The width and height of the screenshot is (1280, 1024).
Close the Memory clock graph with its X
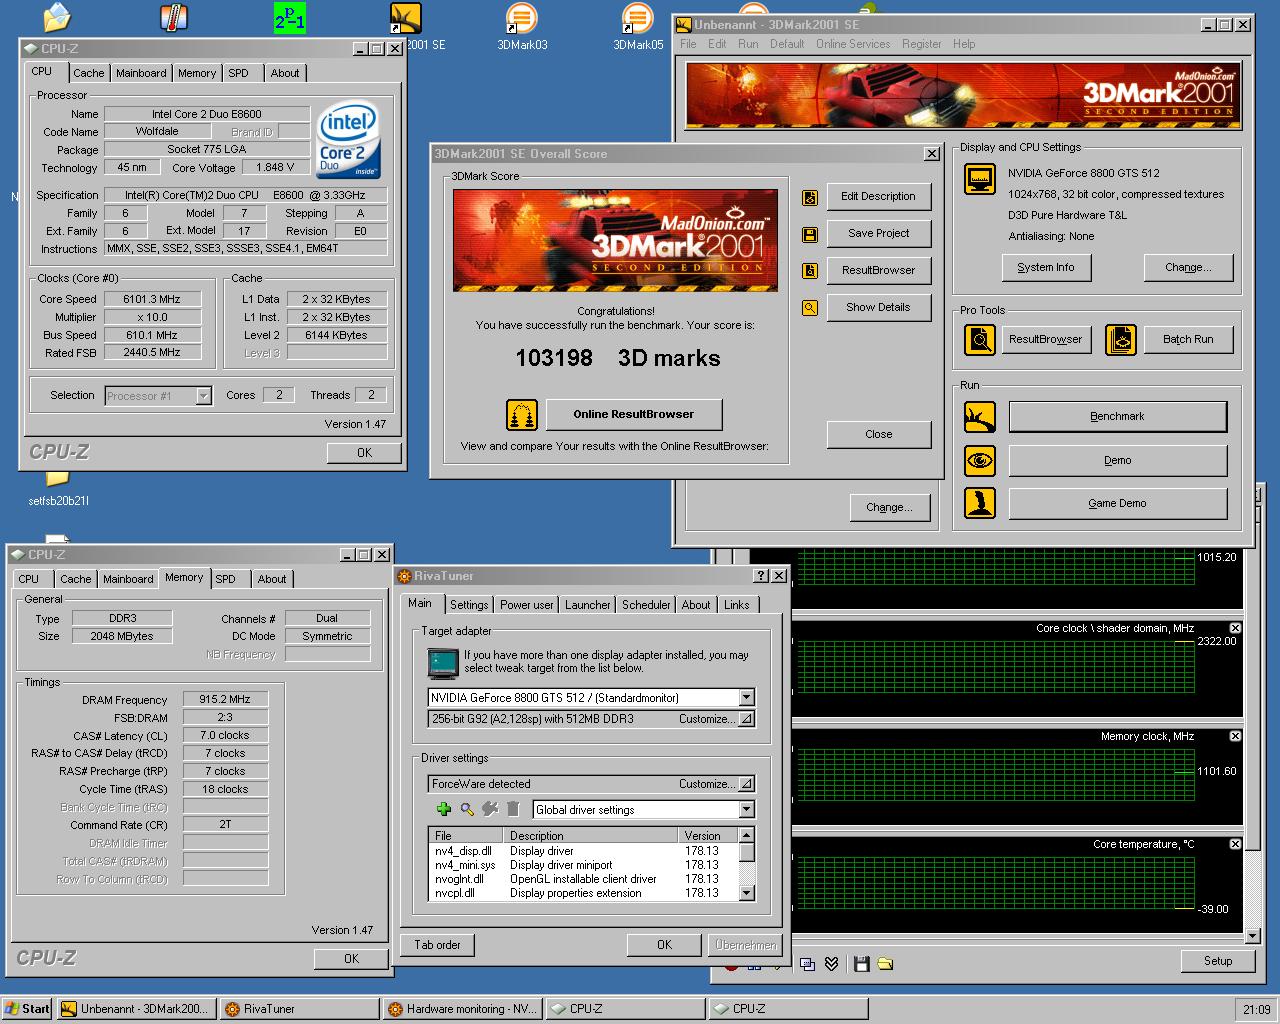click(x=1235, y=736)
